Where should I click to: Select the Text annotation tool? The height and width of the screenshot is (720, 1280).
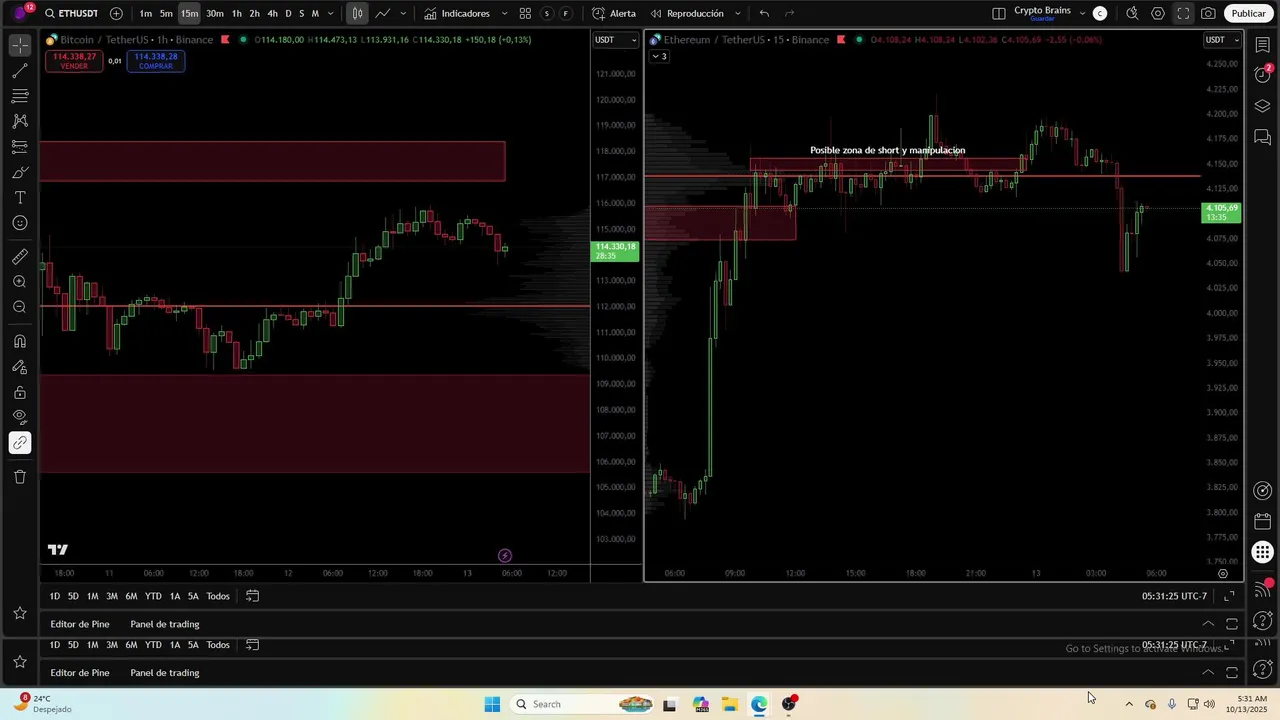20,198
